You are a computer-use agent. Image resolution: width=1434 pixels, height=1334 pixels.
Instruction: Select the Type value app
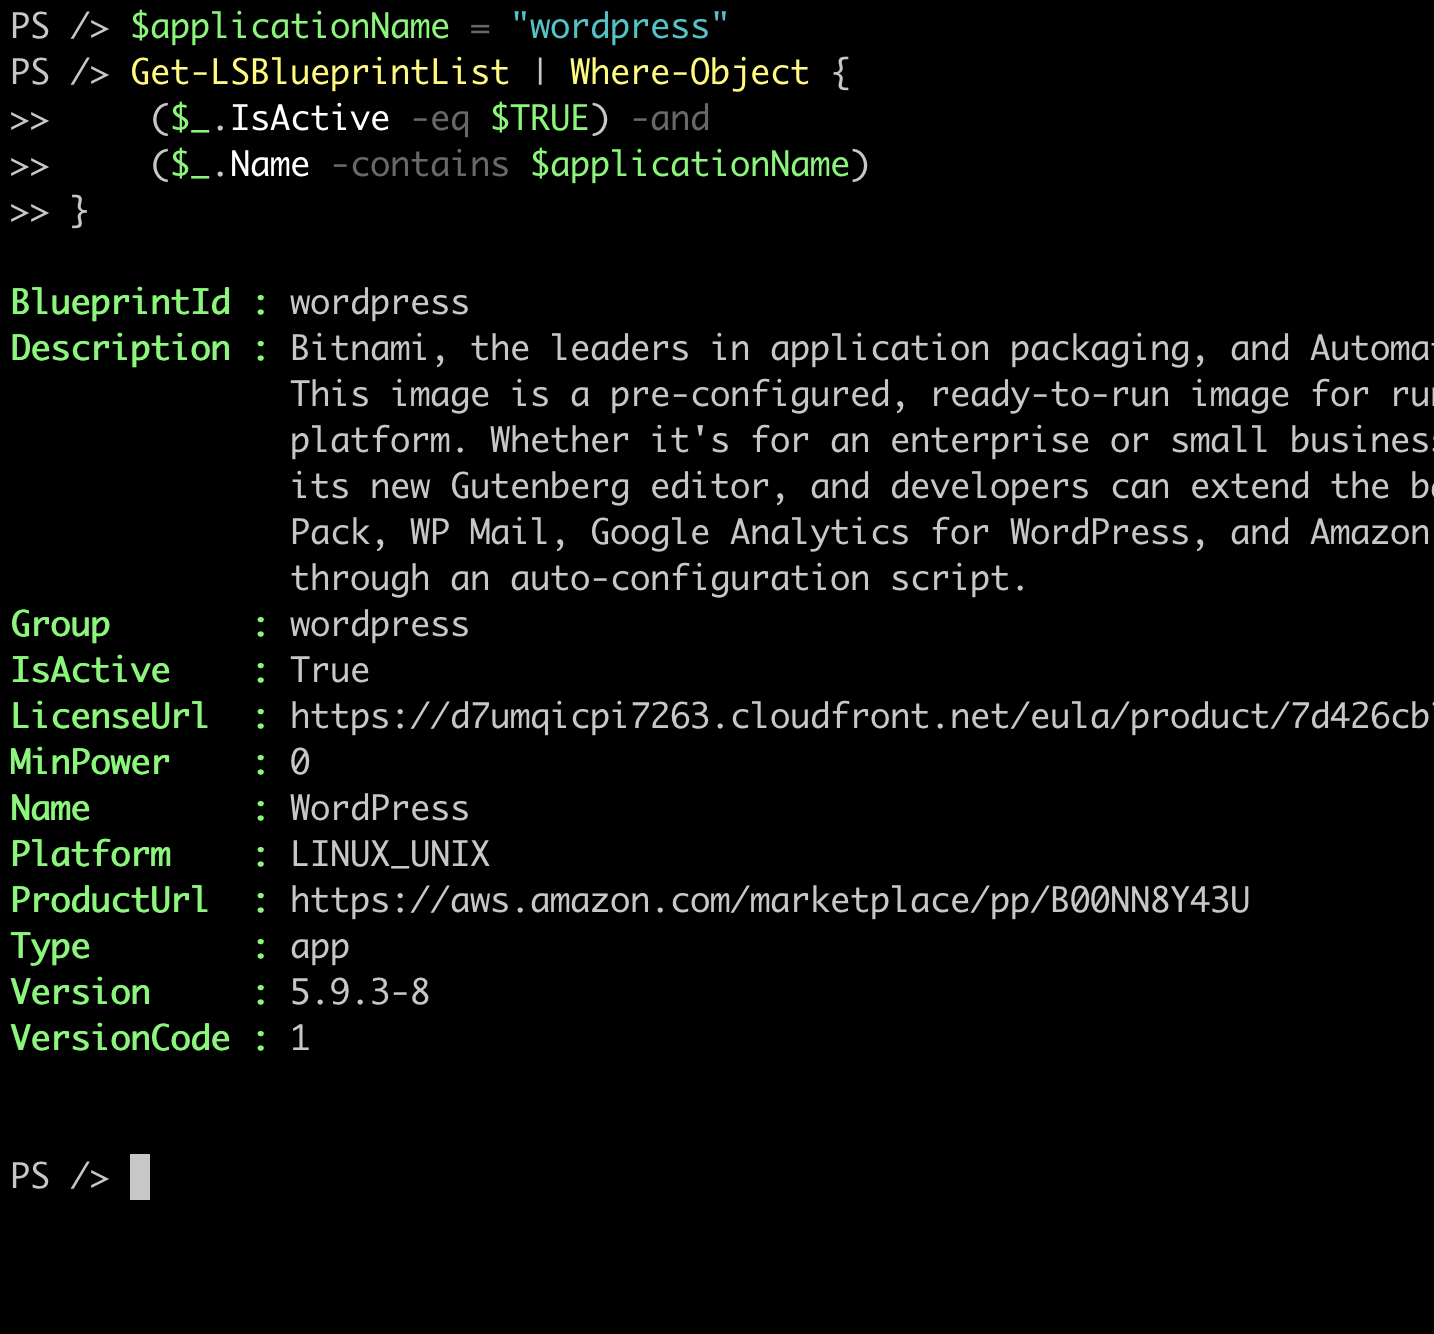tap(318, 945)
